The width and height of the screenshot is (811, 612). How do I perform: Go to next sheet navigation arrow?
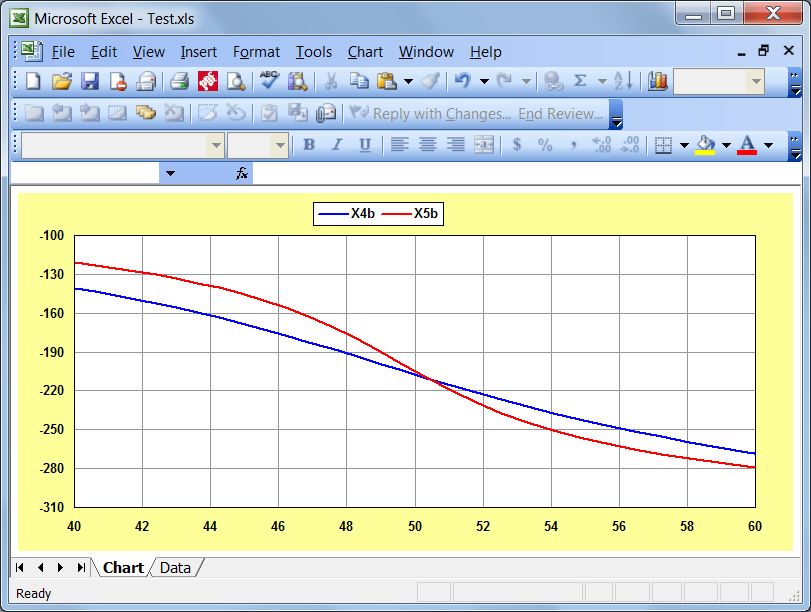click(x=61, y=568)
